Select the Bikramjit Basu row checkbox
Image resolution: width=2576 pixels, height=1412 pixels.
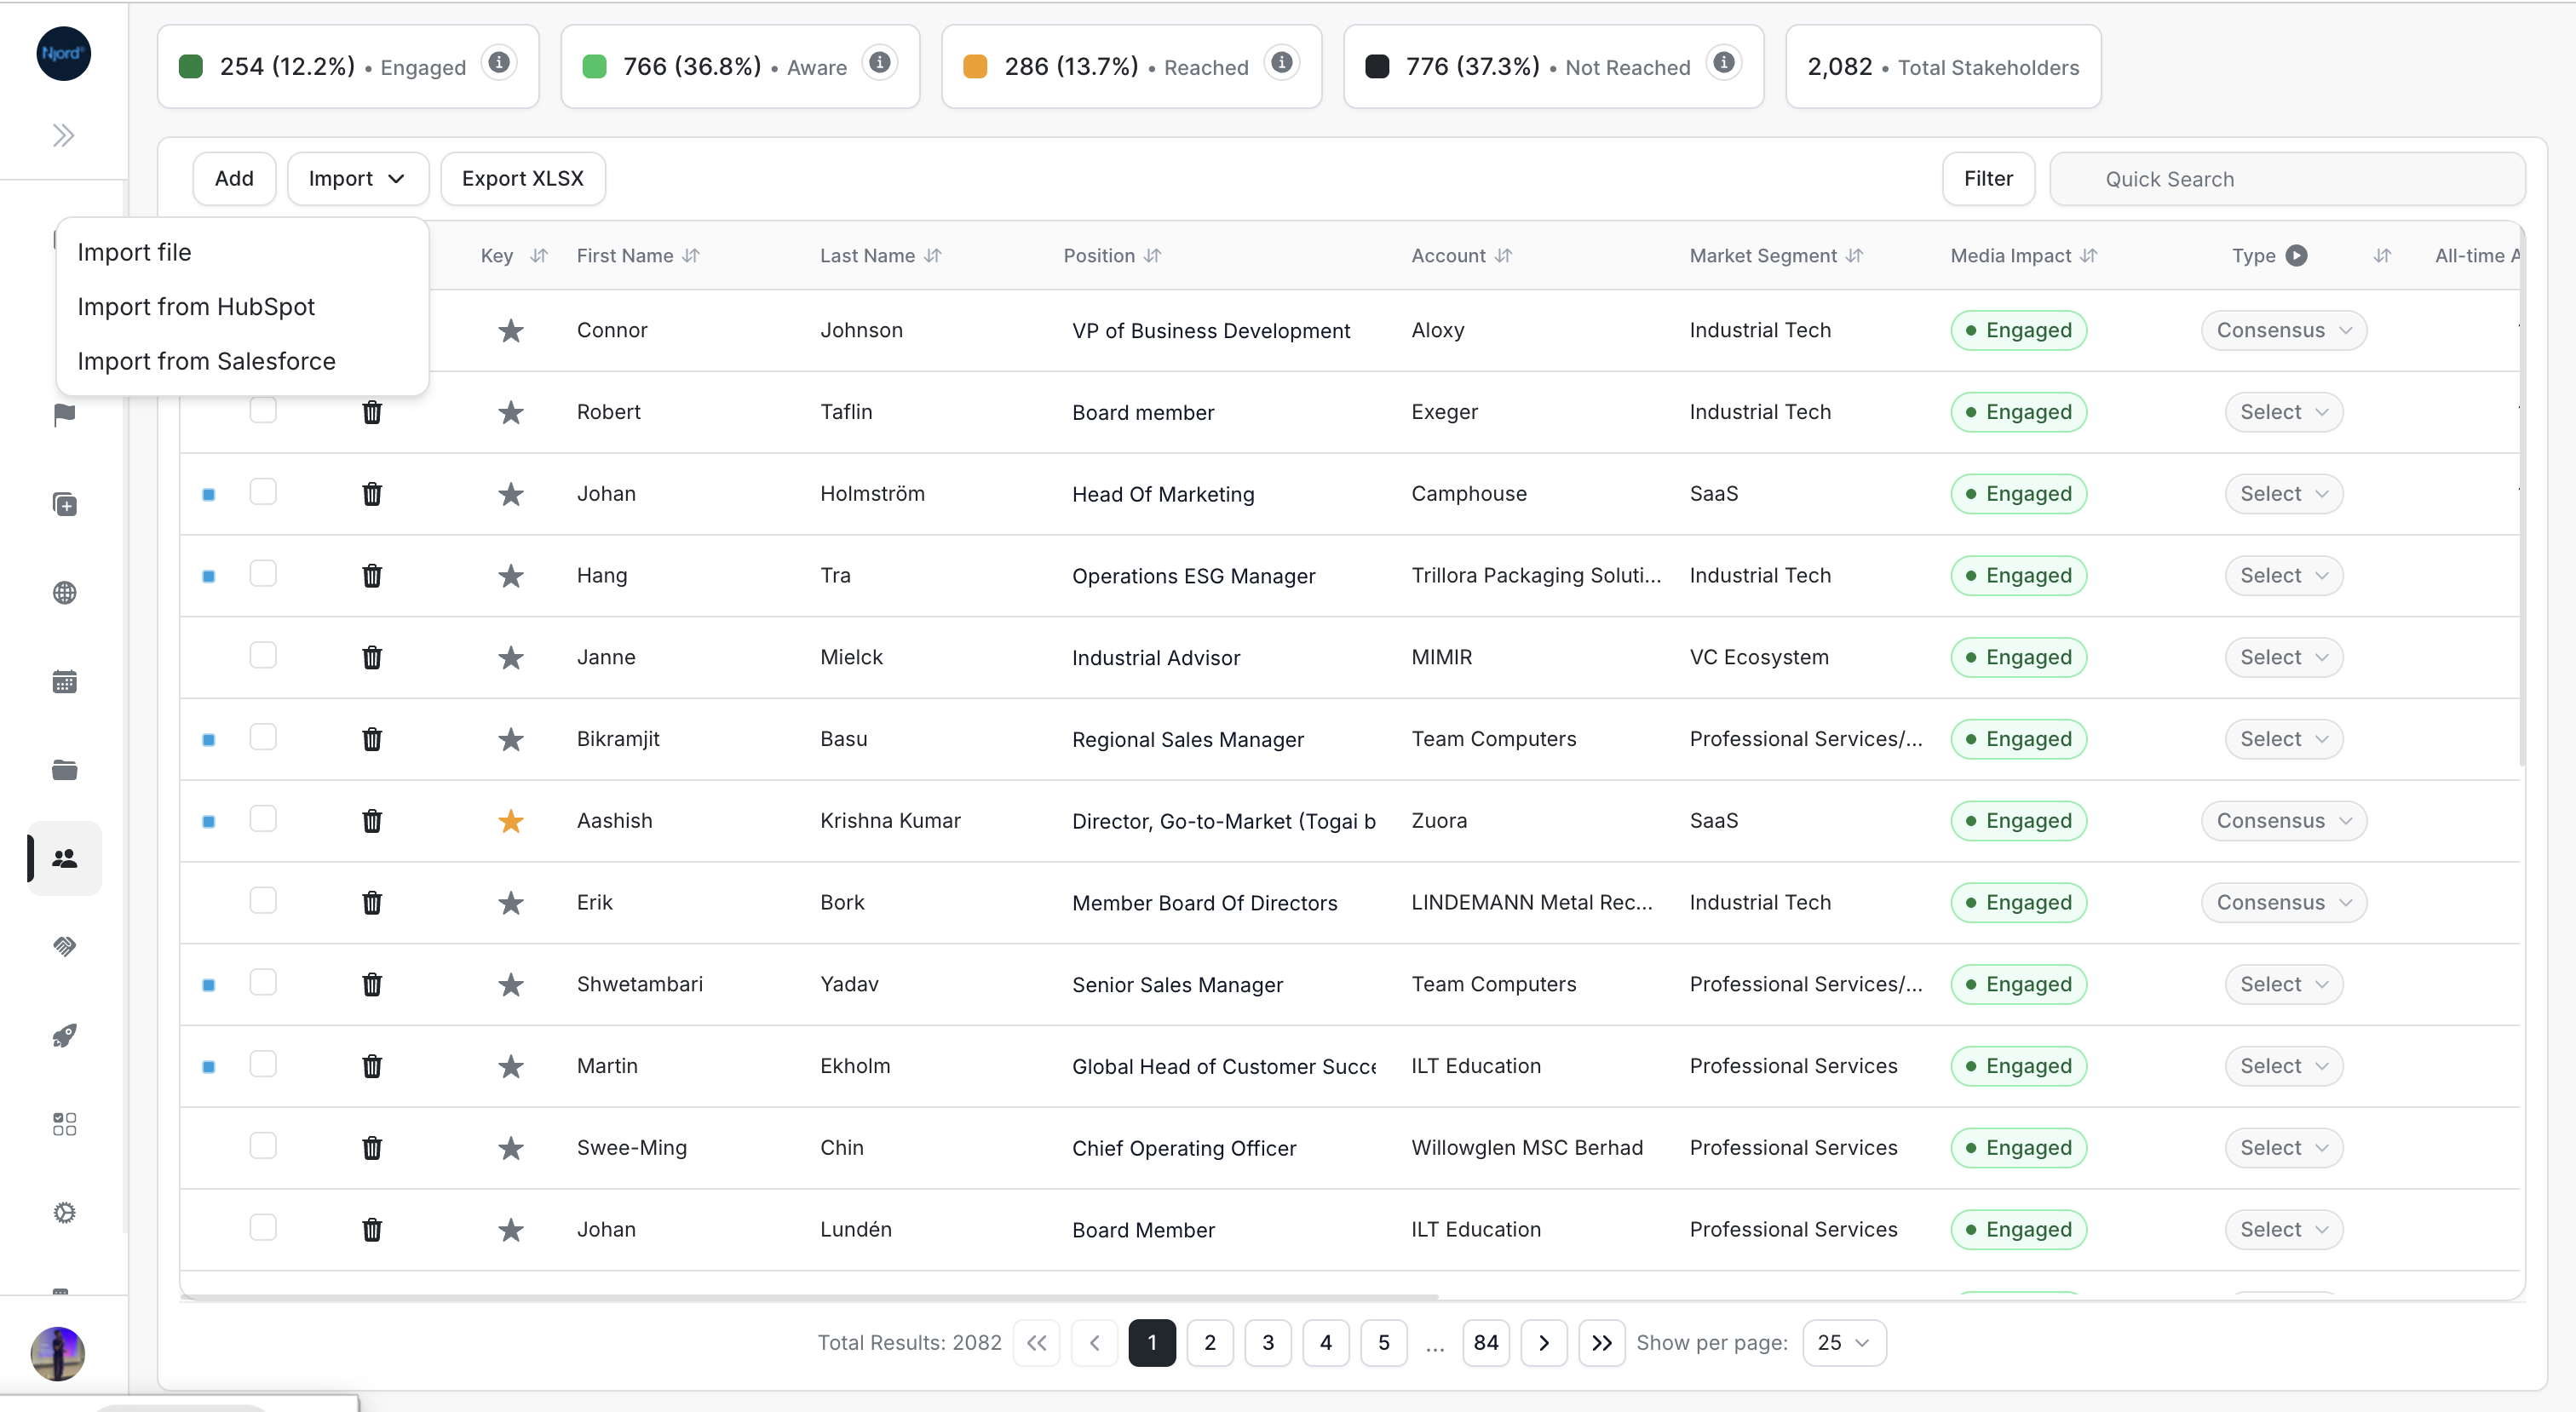click(263, 737)
